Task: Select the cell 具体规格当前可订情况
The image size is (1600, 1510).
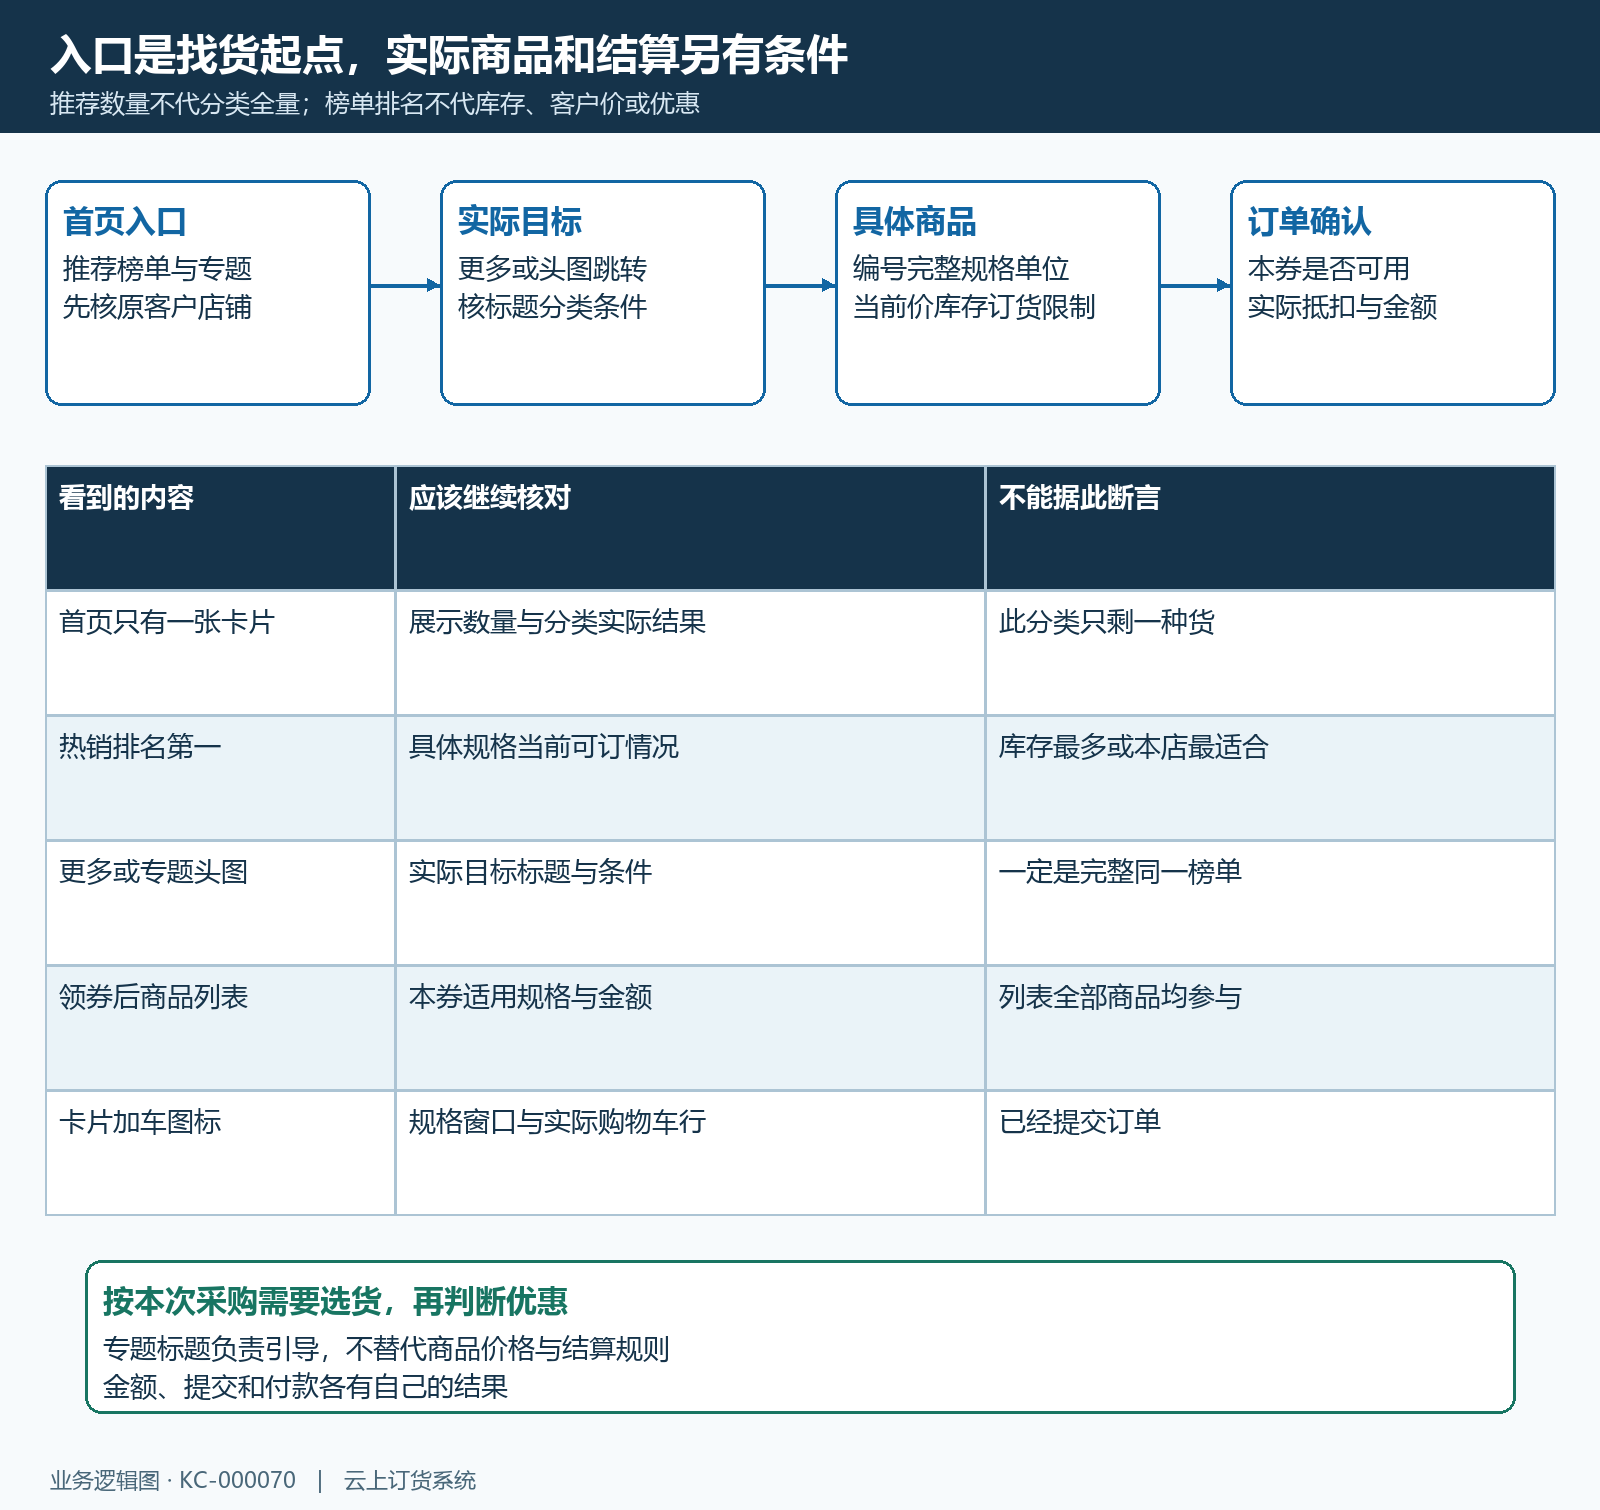Action: pyautogui.click(x=691, y=778)
